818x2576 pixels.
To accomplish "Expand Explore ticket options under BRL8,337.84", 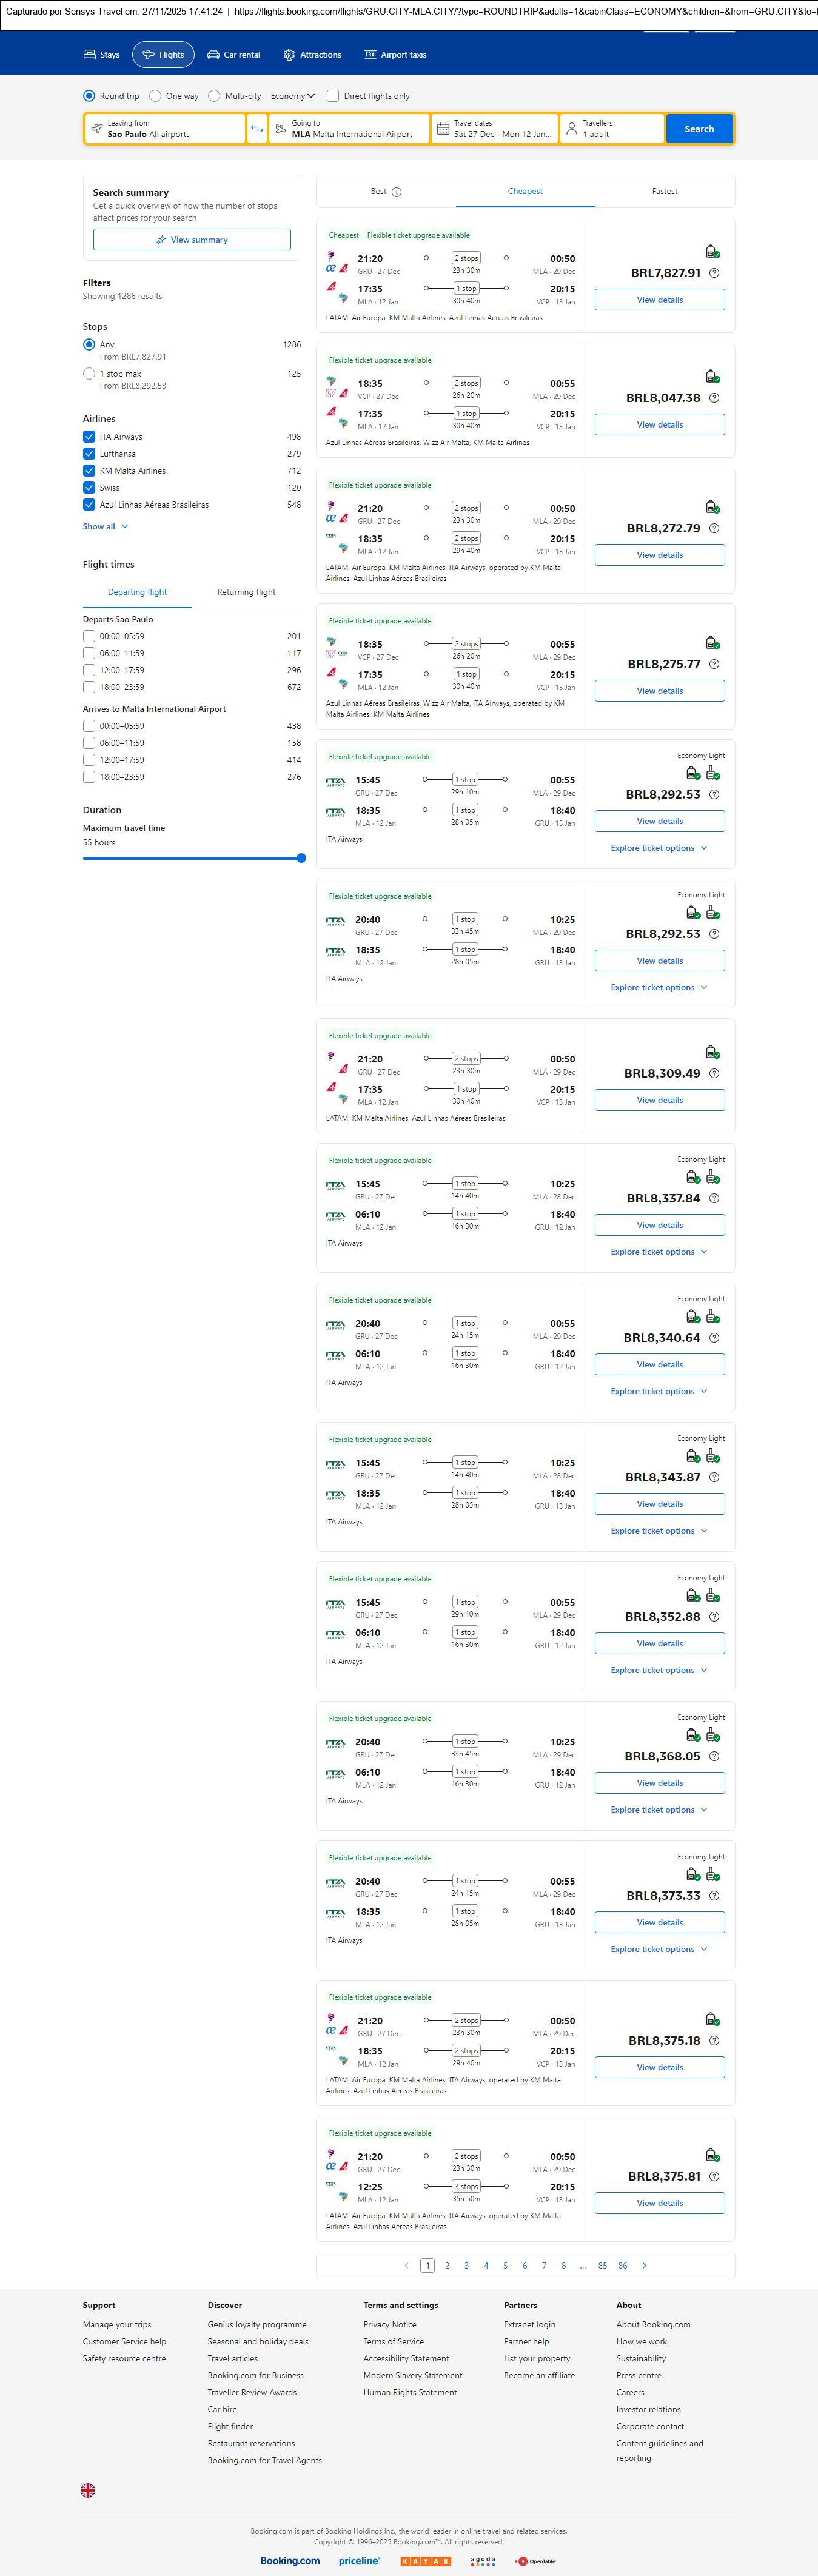I will click(659, 1252).
